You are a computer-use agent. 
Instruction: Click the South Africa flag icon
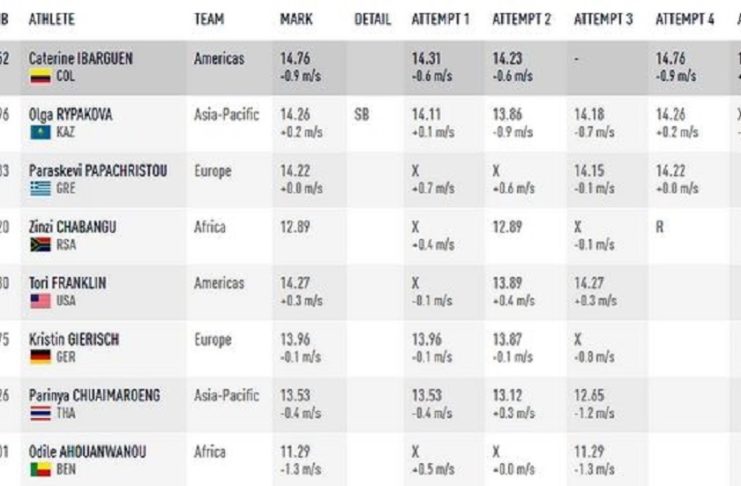(39, 244)
